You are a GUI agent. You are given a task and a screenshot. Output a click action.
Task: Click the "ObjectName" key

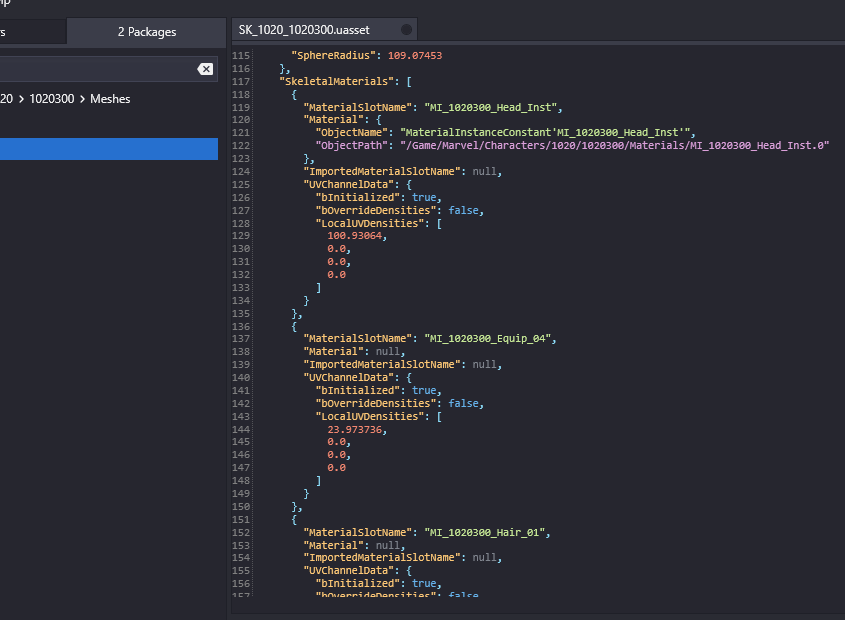coord(352,133)
